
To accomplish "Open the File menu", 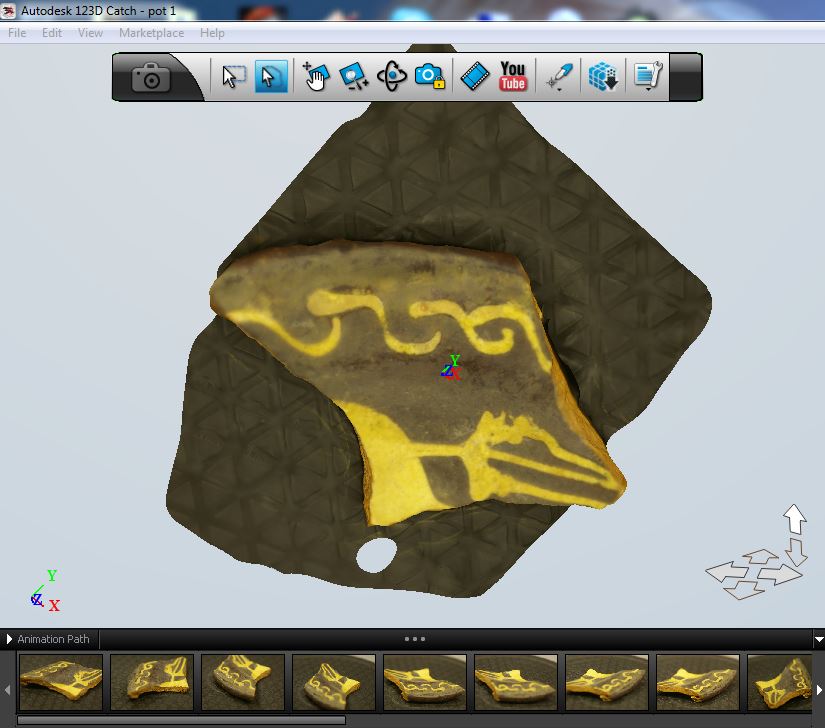I will point(17,33).
